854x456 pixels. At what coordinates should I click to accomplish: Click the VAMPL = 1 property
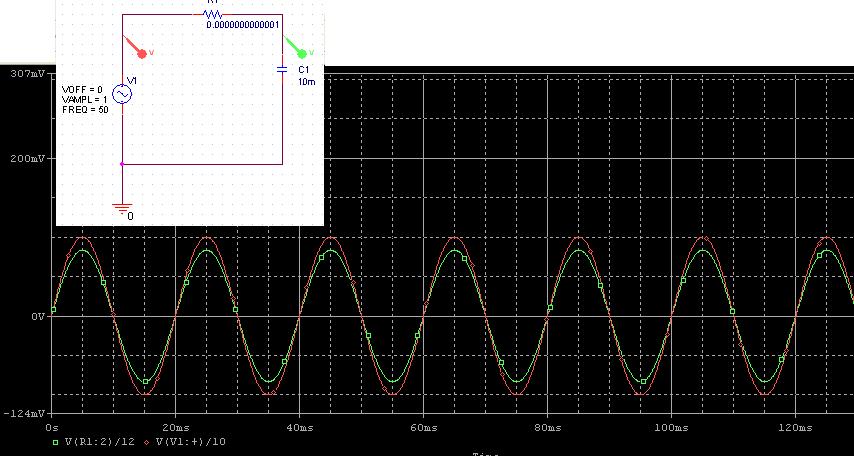pyautogui.click(x=84, y=99)
